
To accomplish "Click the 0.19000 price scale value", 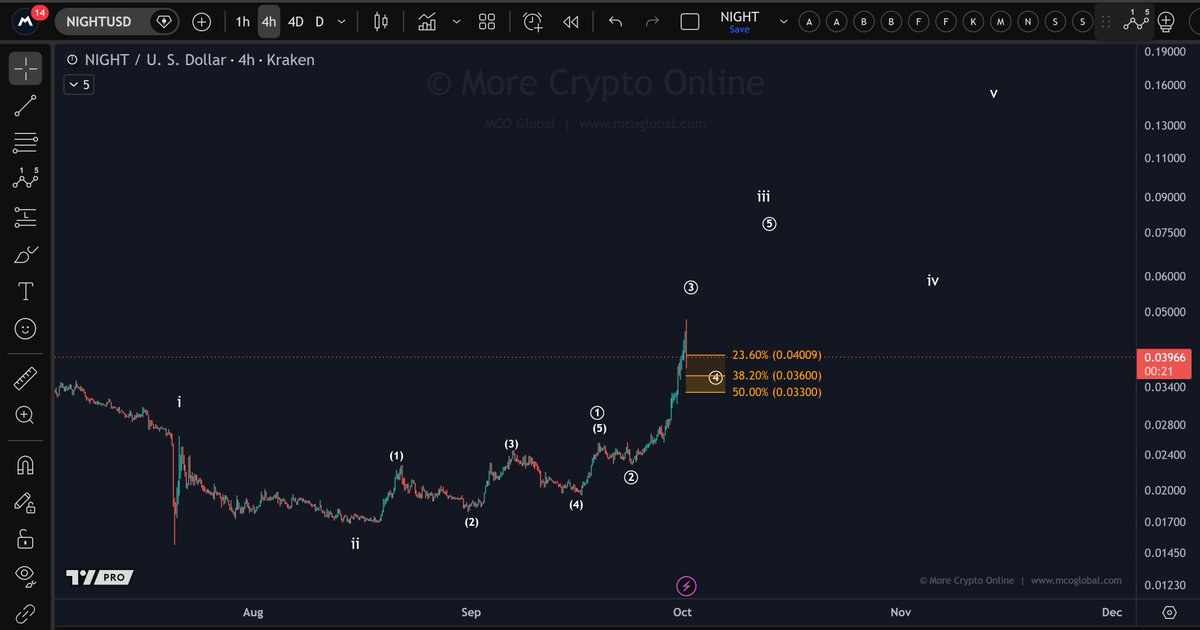I will [1165, 51].
